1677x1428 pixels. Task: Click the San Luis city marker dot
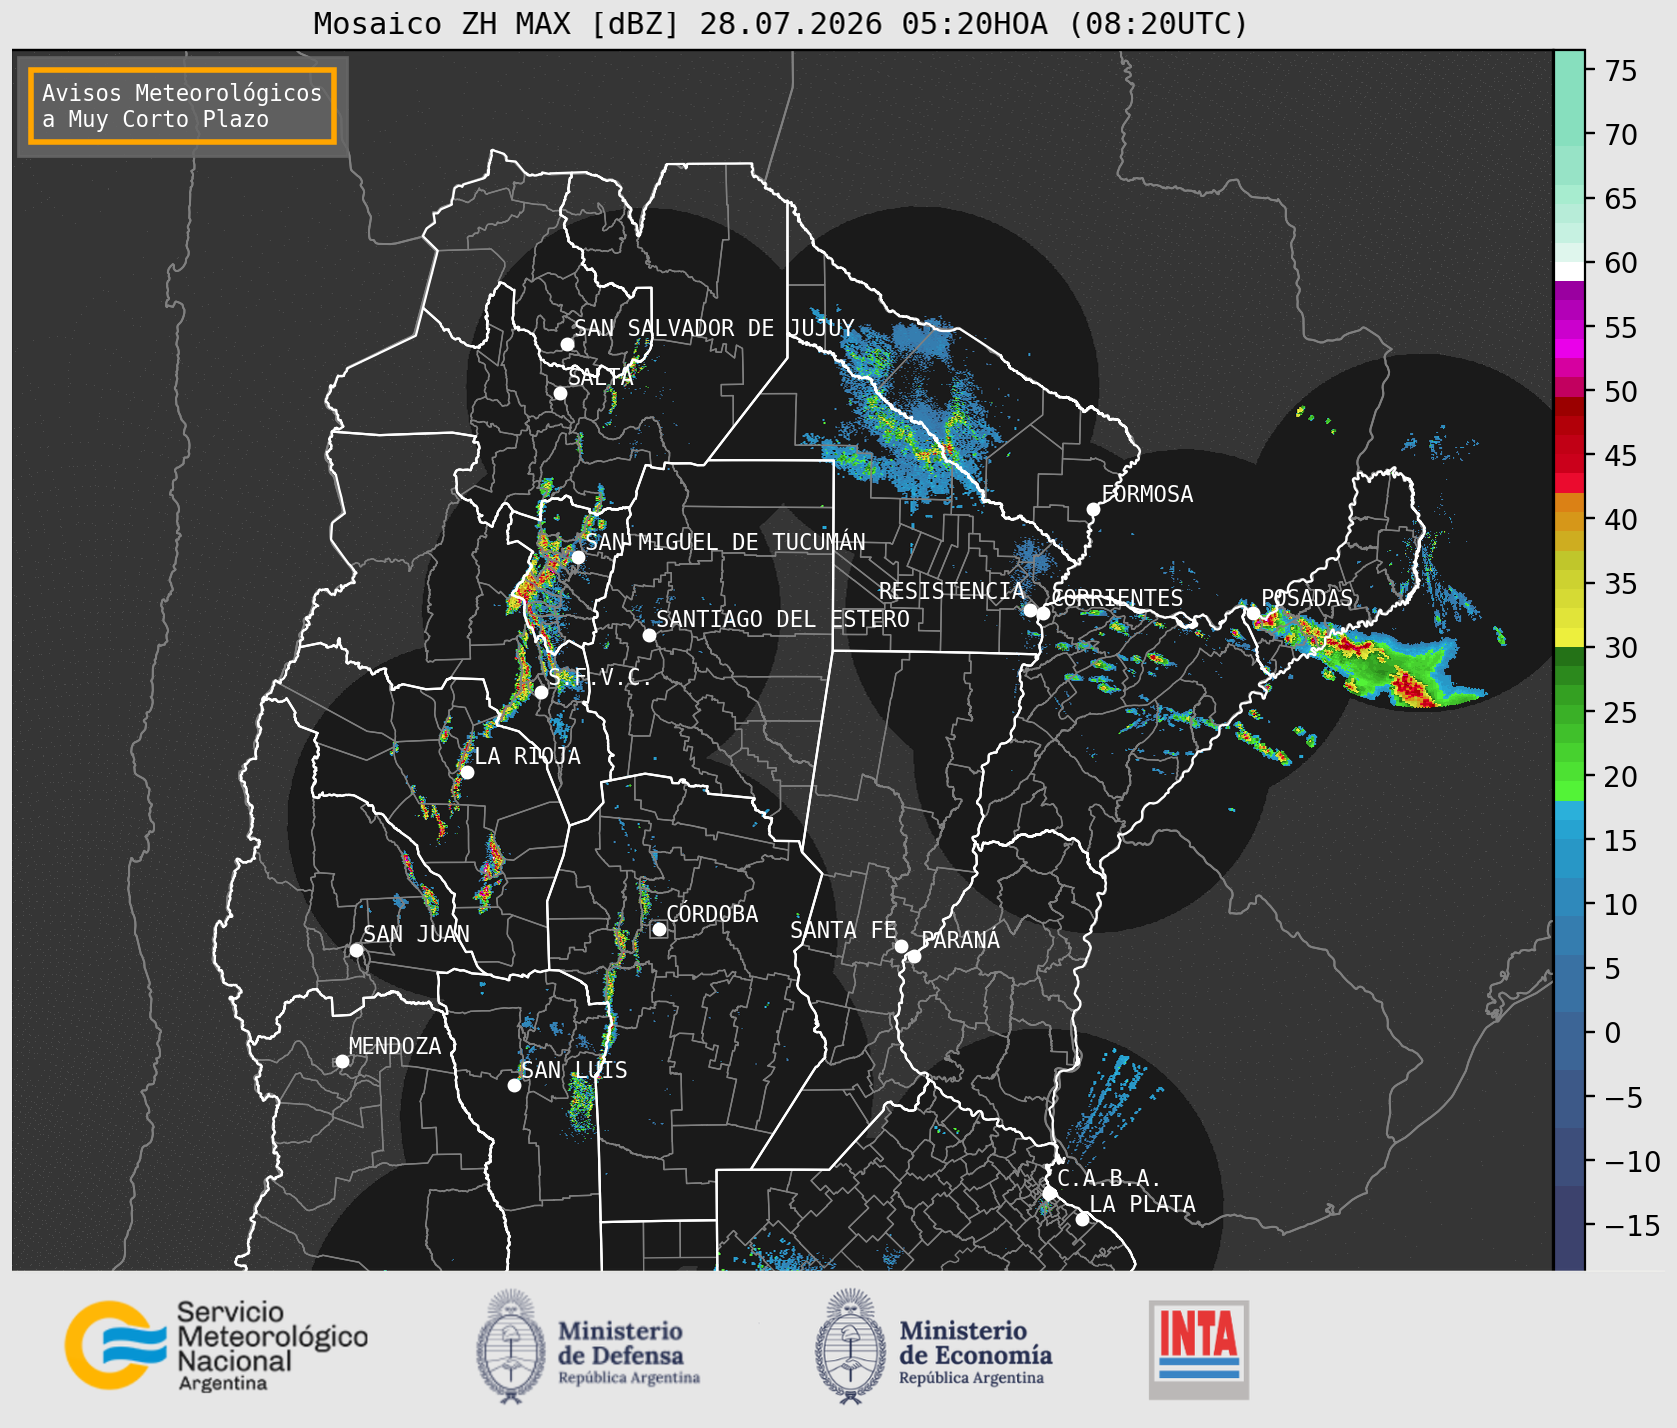click(x=514, y=1085)
